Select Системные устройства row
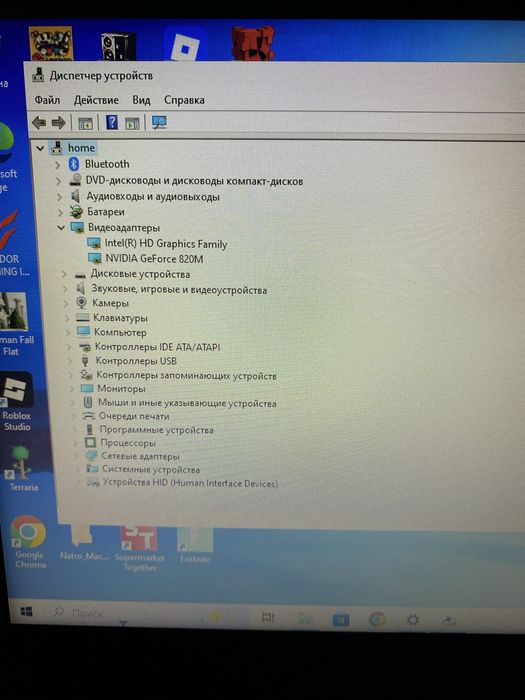This screenshot has height=700, width=525. 151,470
